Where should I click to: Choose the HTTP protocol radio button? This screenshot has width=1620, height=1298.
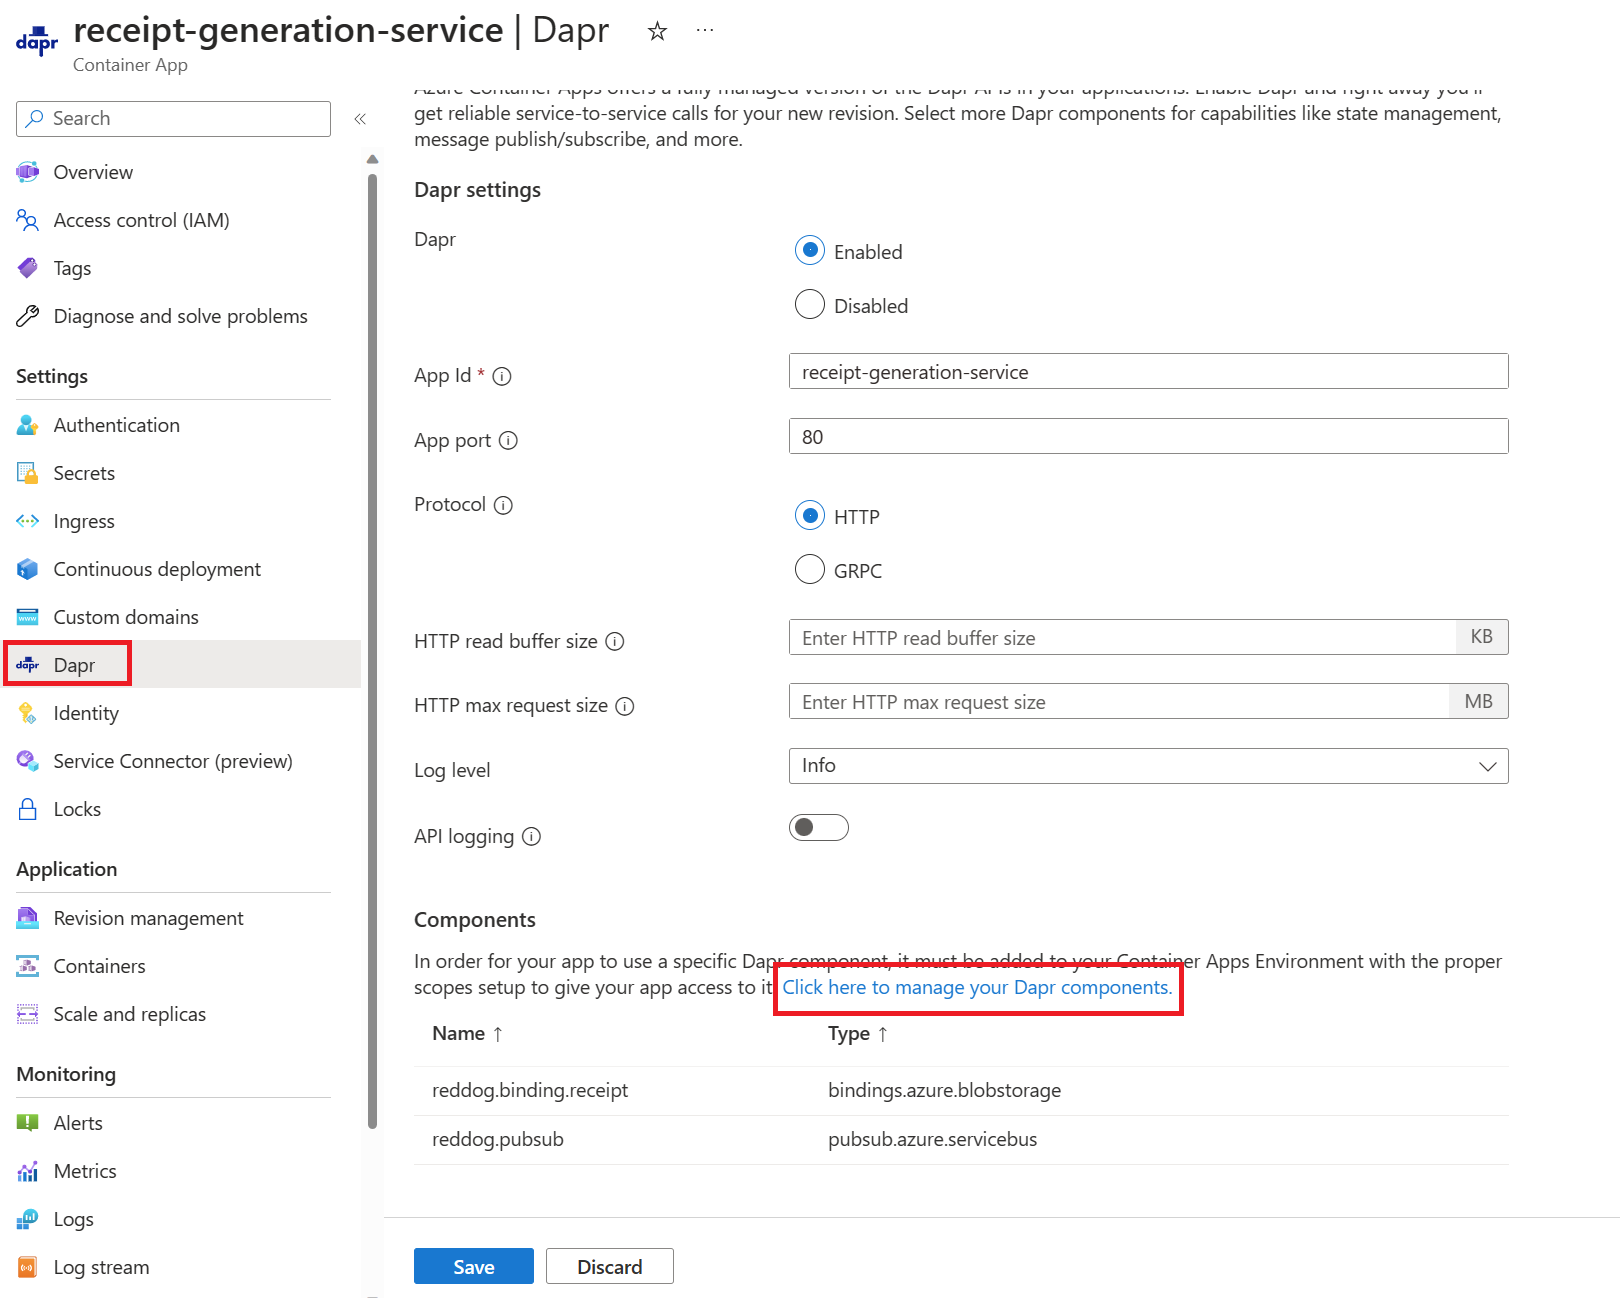[x=810, y=515]
